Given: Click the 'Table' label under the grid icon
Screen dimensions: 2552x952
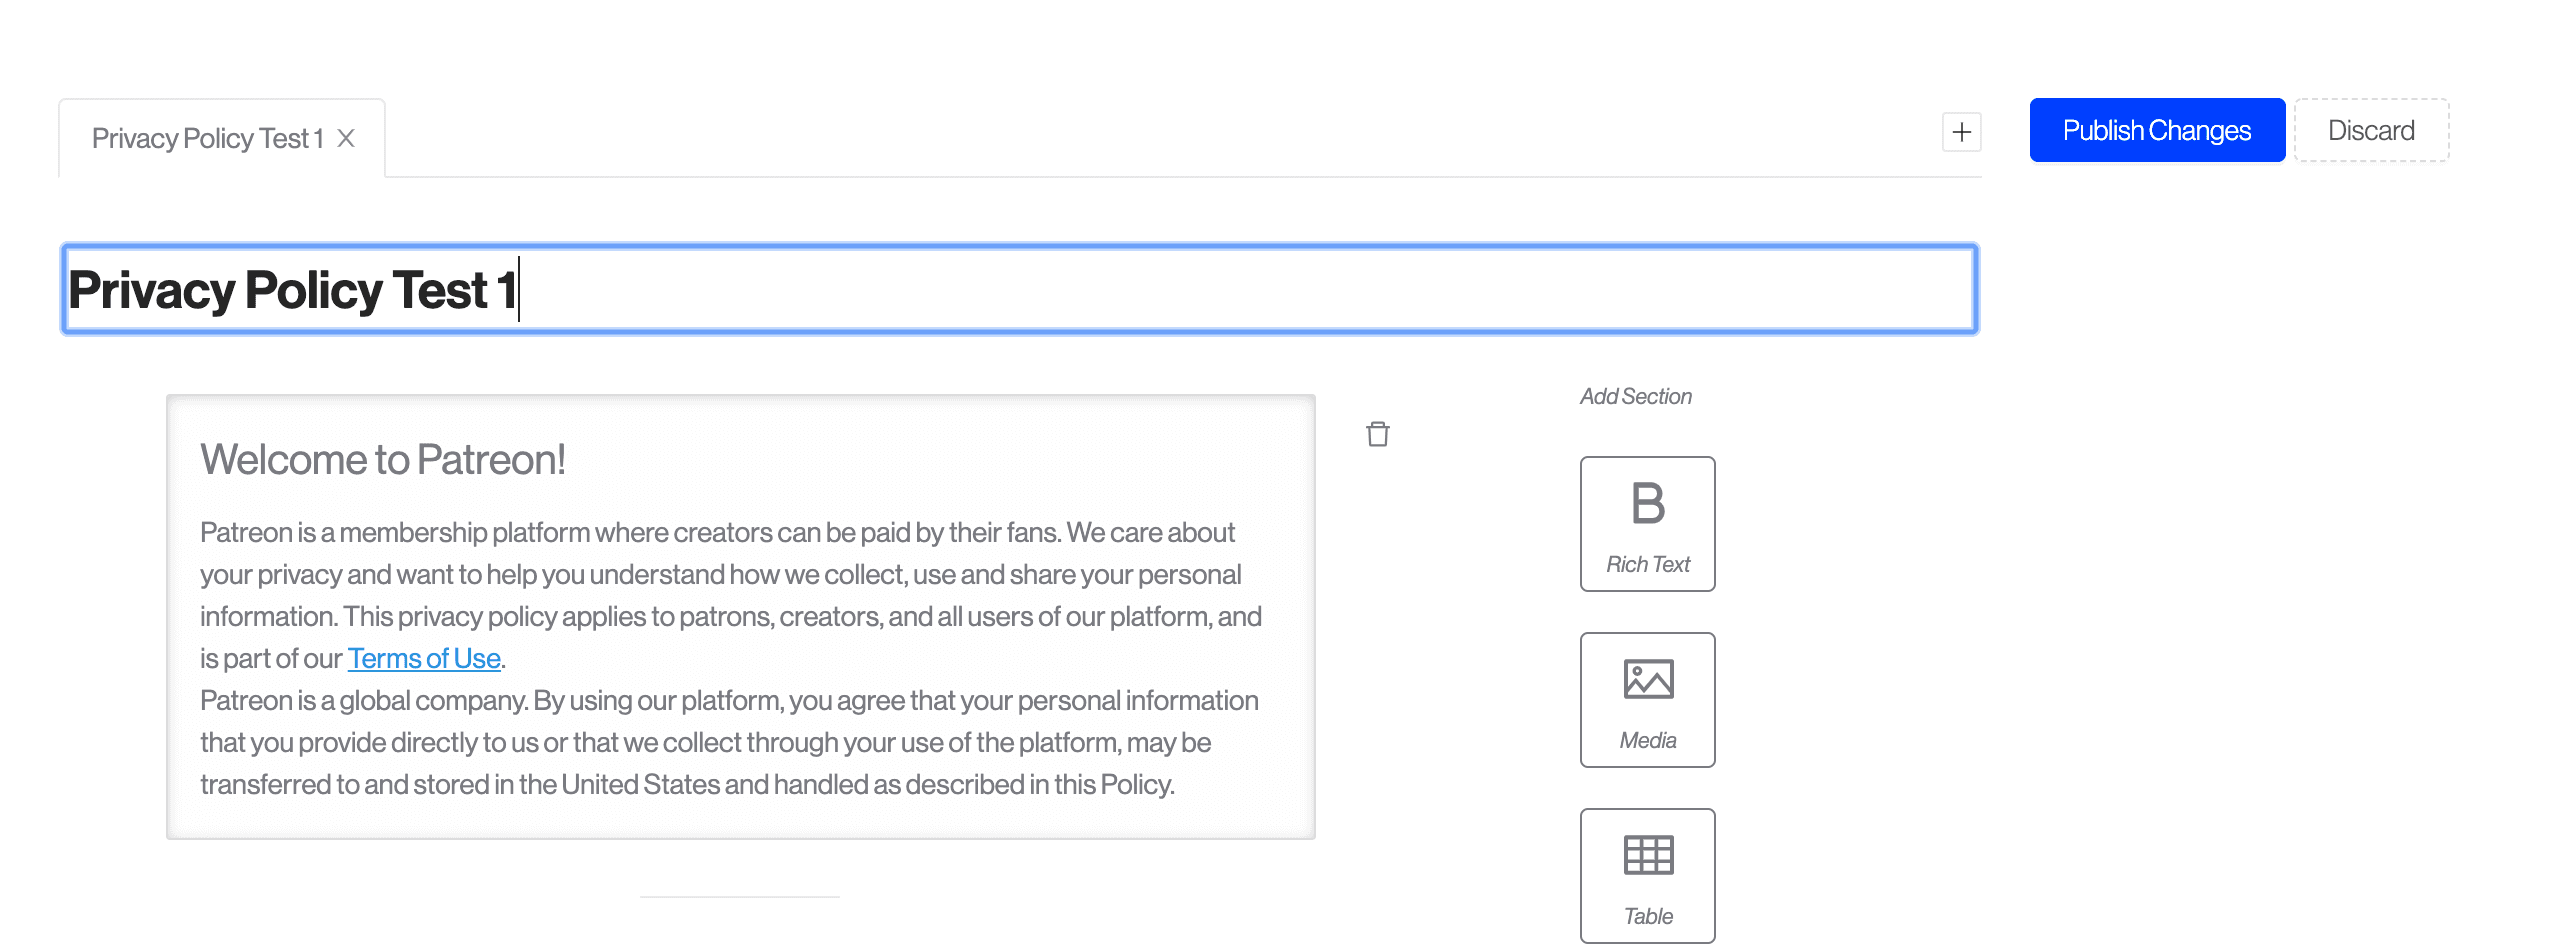Looking at the screenshot, I should point(1647,917).
